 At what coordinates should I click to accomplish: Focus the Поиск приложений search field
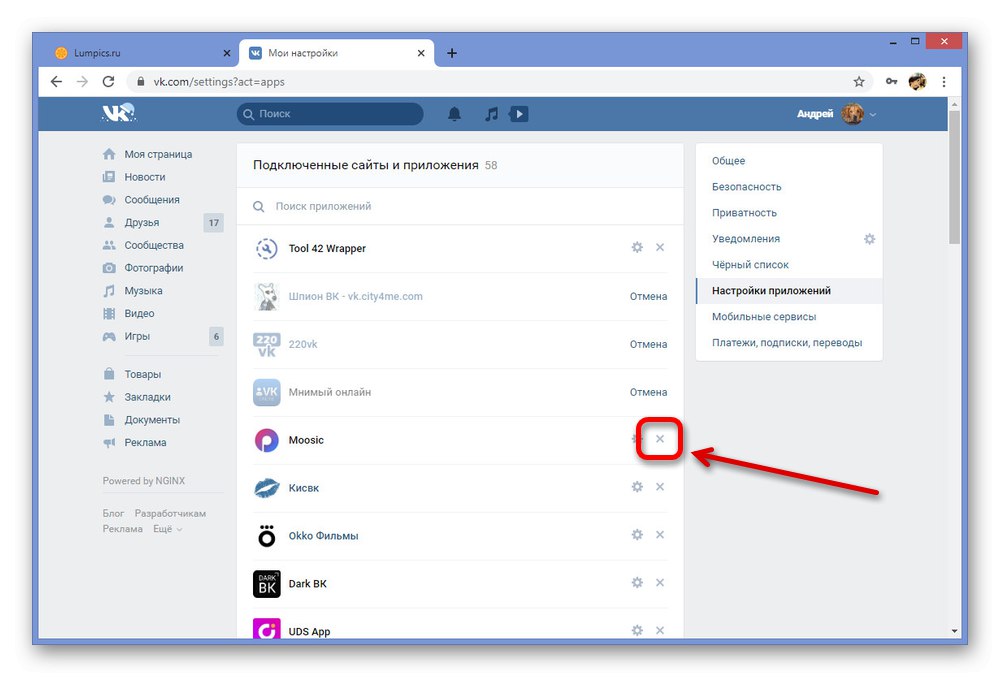point(460,206)
